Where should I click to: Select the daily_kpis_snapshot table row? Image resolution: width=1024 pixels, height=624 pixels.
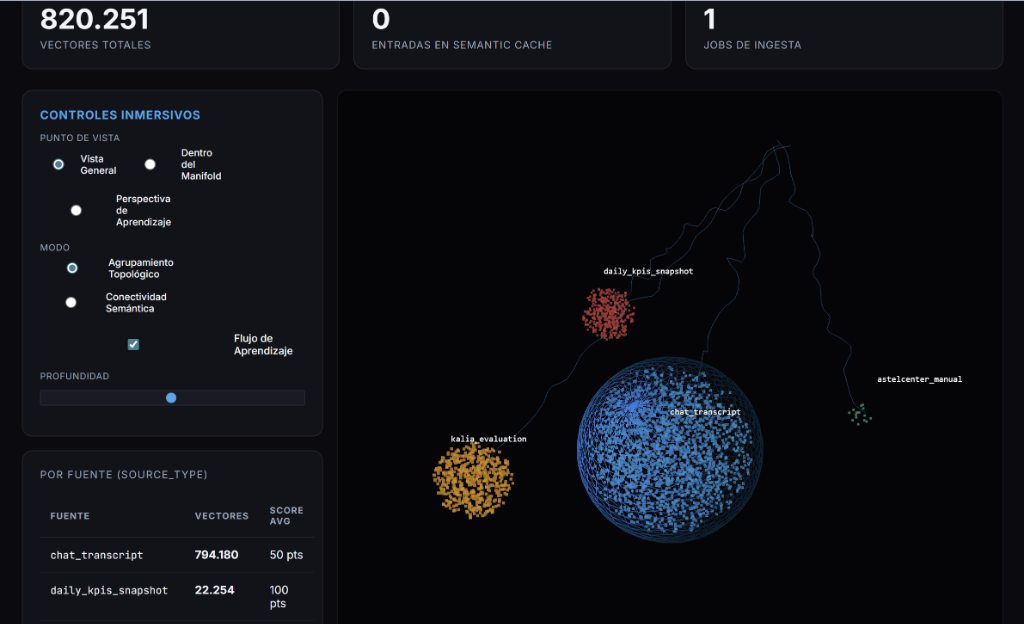pos(109,590)
